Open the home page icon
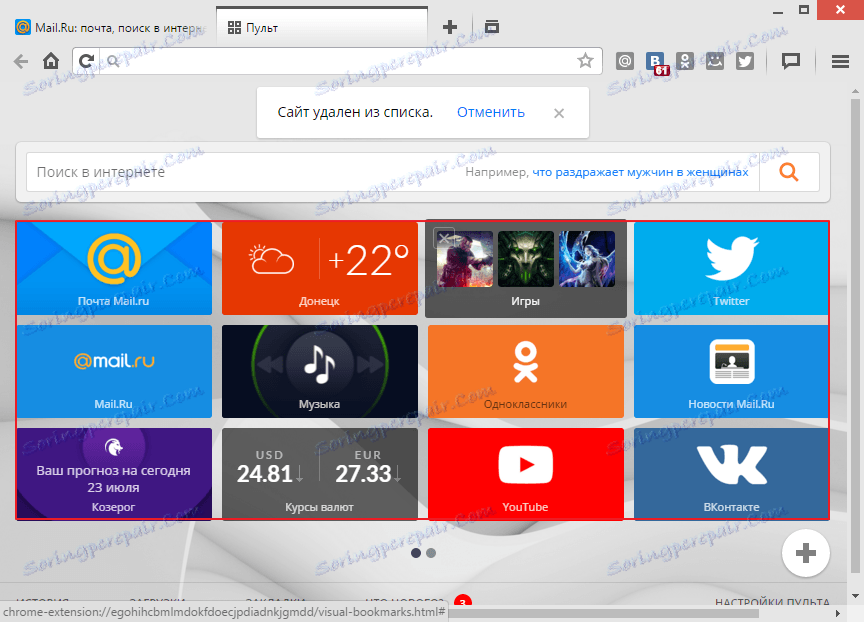The image size is (864, 622). [x=51, y=61]
